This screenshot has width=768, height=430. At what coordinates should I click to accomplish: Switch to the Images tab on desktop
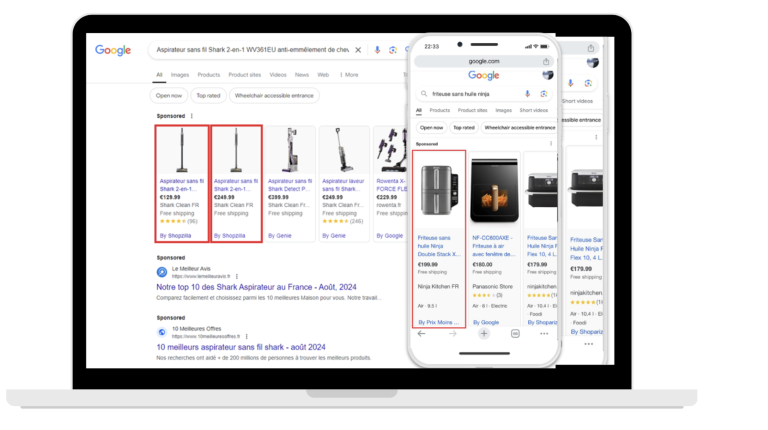point(180,75)
